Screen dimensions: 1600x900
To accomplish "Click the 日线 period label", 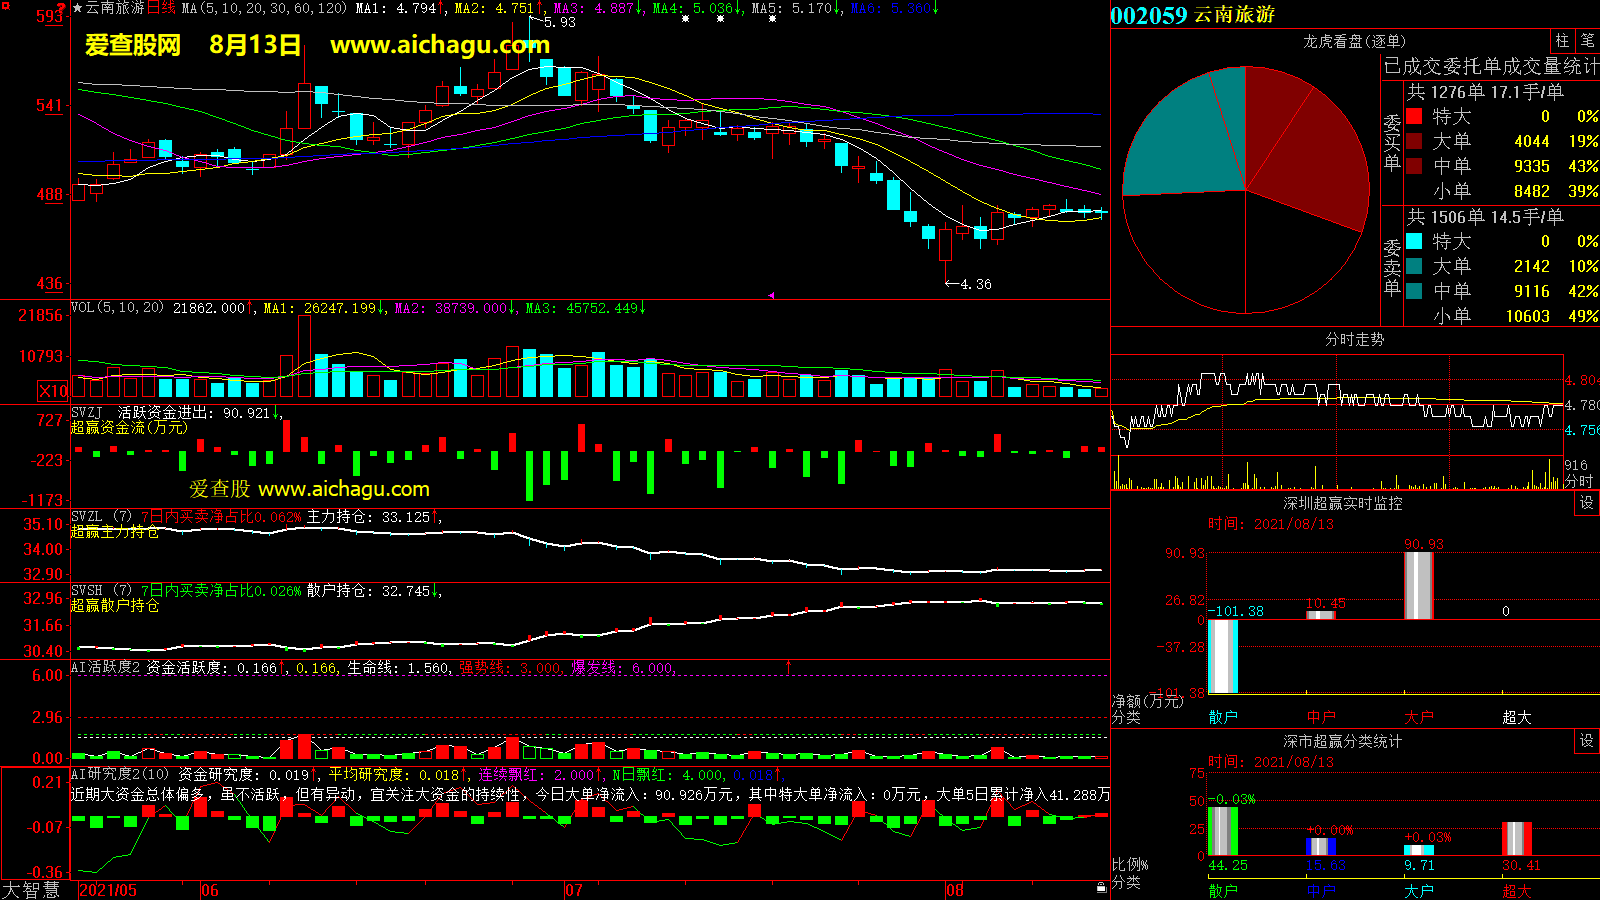I will coord(161,8).
